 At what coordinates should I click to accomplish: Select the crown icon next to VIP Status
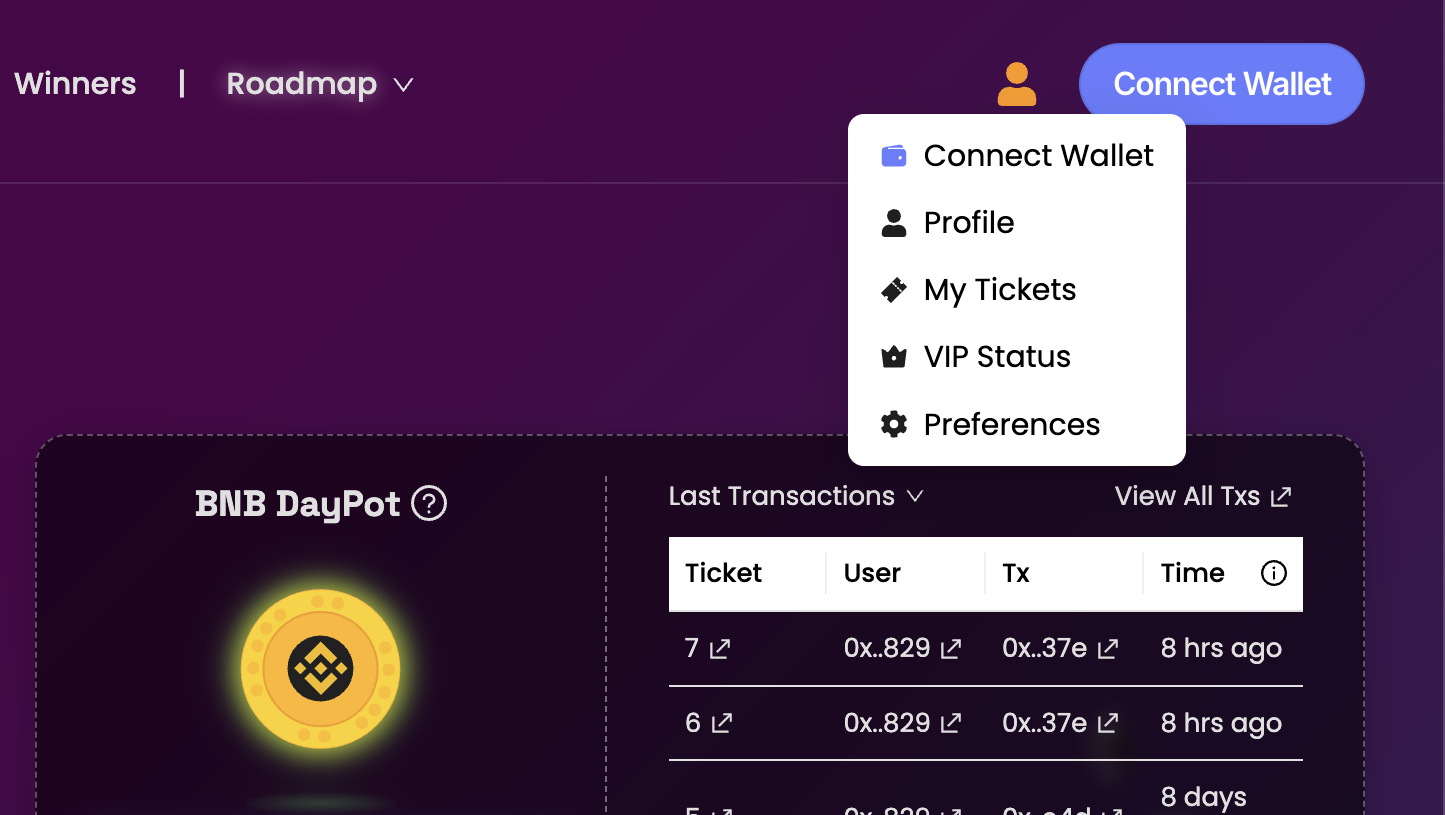click(893, 356)
